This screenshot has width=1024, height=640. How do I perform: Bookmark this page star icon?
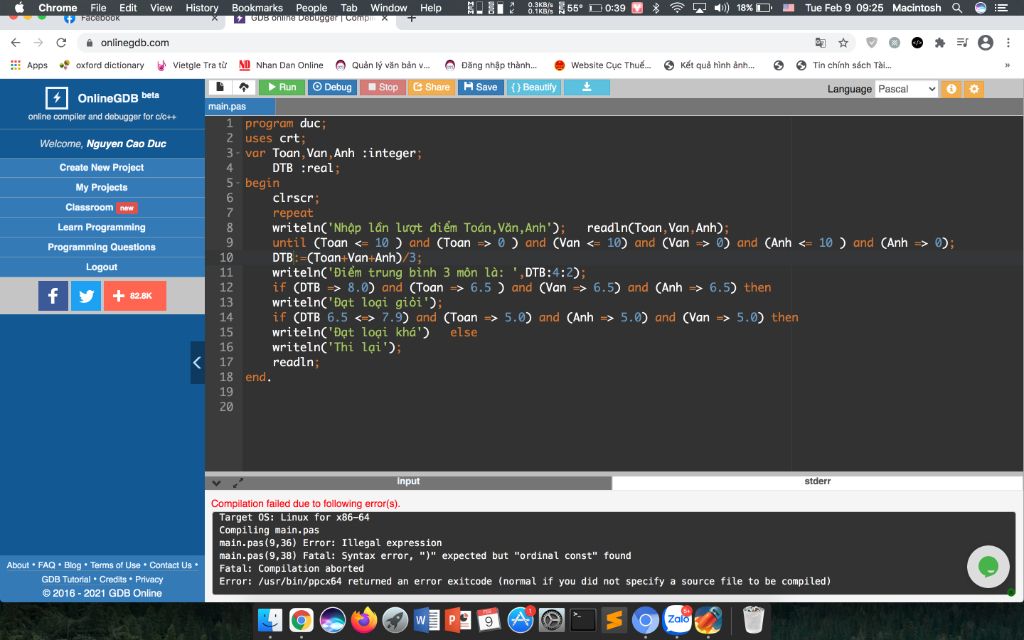(843, 42)
